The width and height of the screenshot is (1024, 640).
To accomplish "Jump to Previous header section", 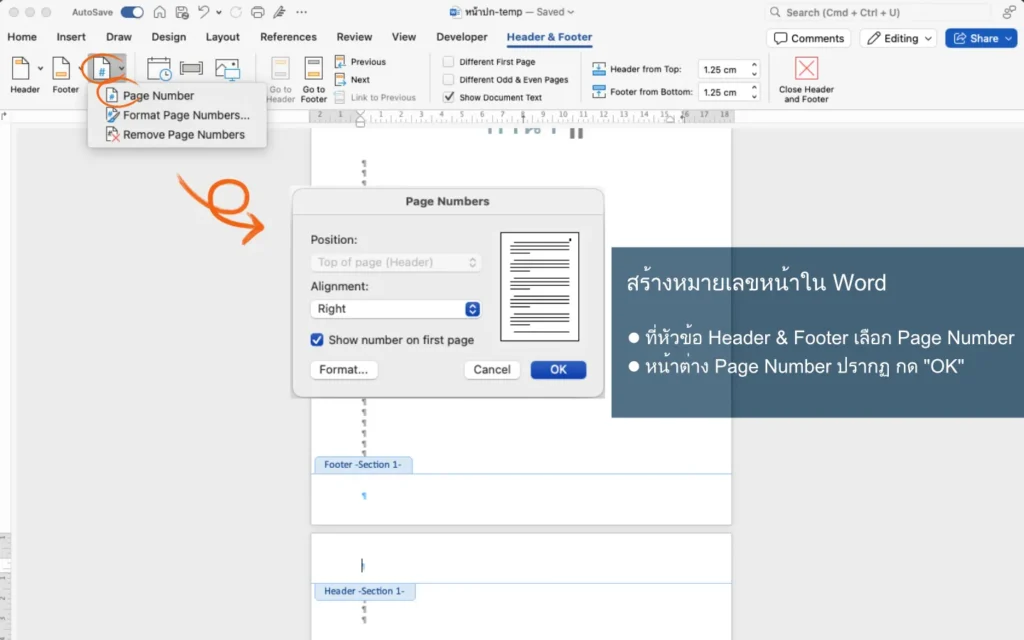I will pos(360,61).
